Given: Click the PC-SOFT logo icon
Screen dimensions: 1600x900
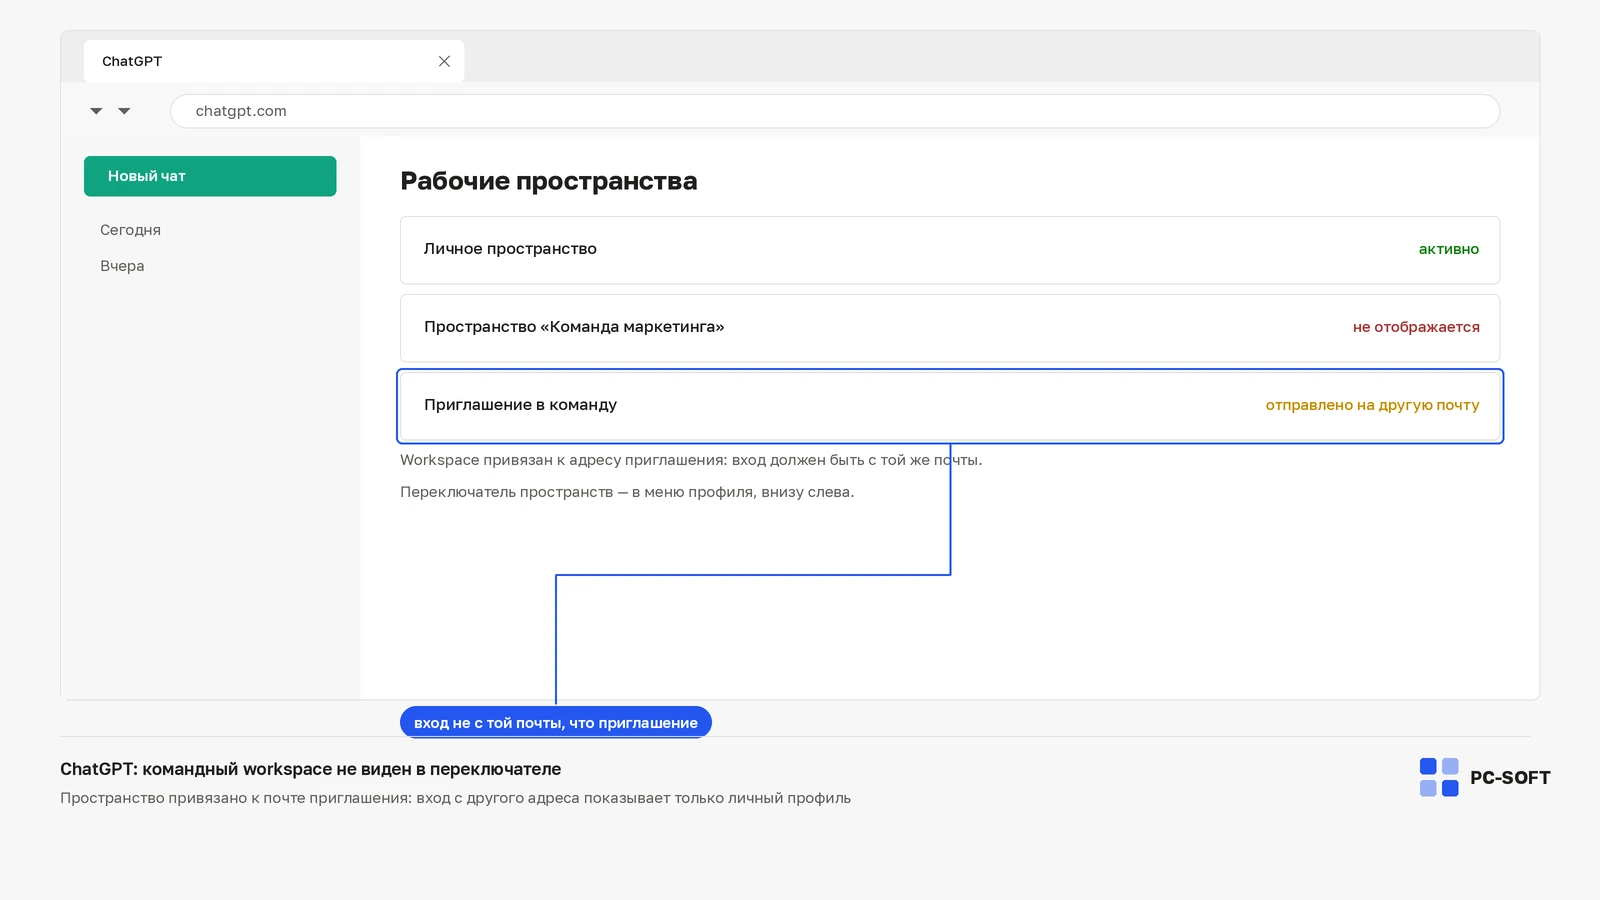Looking at the screenshot, I should (1439, 777).
